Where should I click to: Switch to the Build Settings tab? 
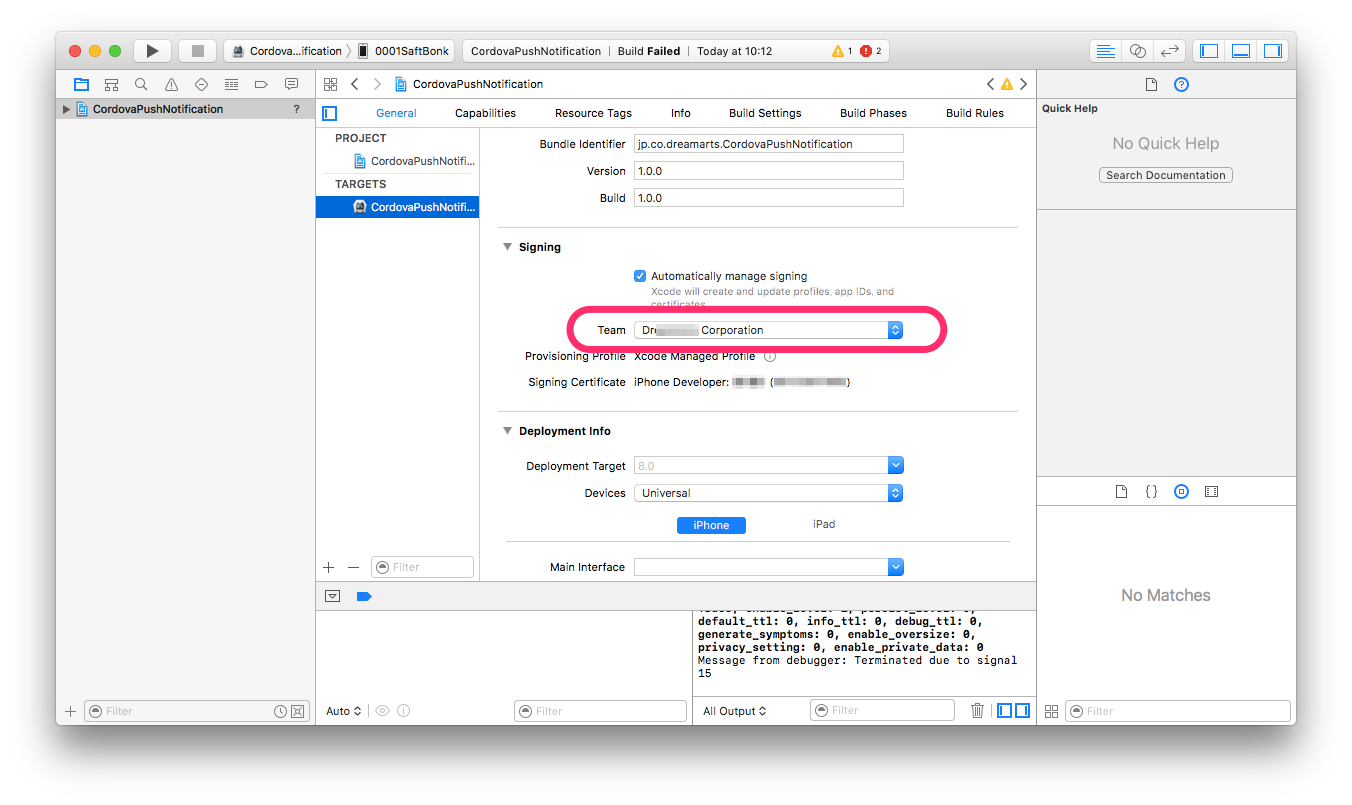pyautogui.click(x=765, y=113)
